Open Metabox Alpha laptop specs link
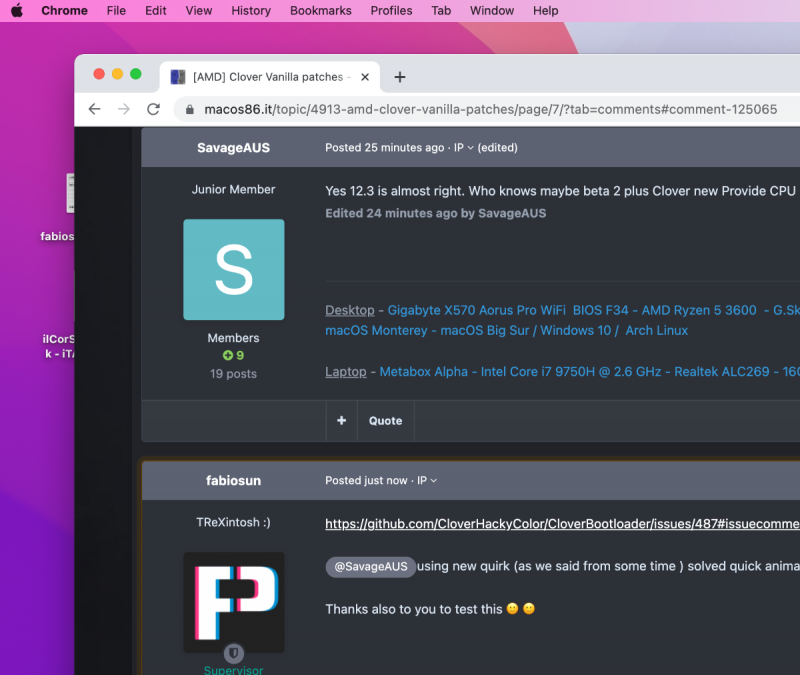The width and height of the screenshot is (800, 675). click(423, 371)
